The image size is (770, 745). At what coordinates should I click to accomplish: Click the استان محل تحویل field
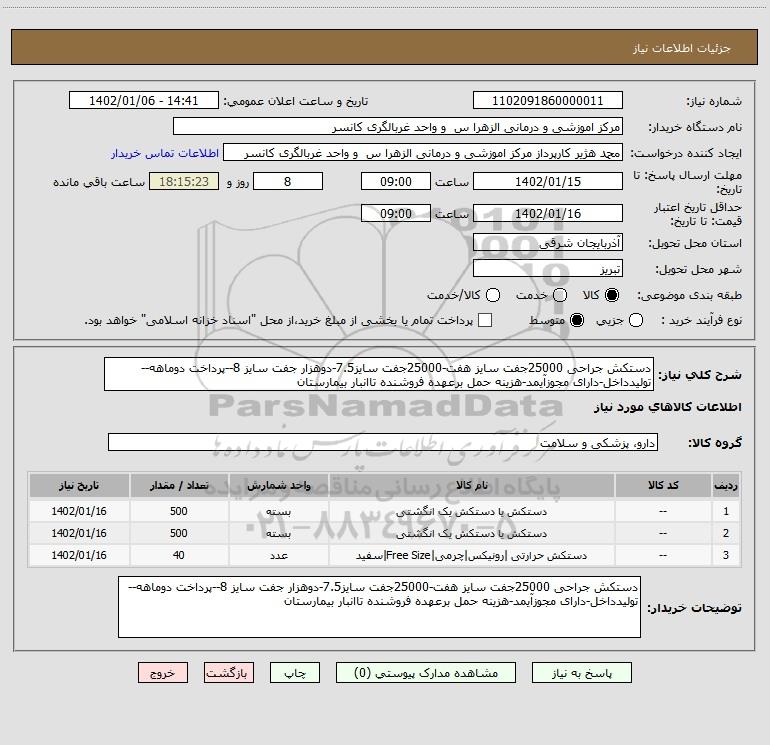[548, 242]
